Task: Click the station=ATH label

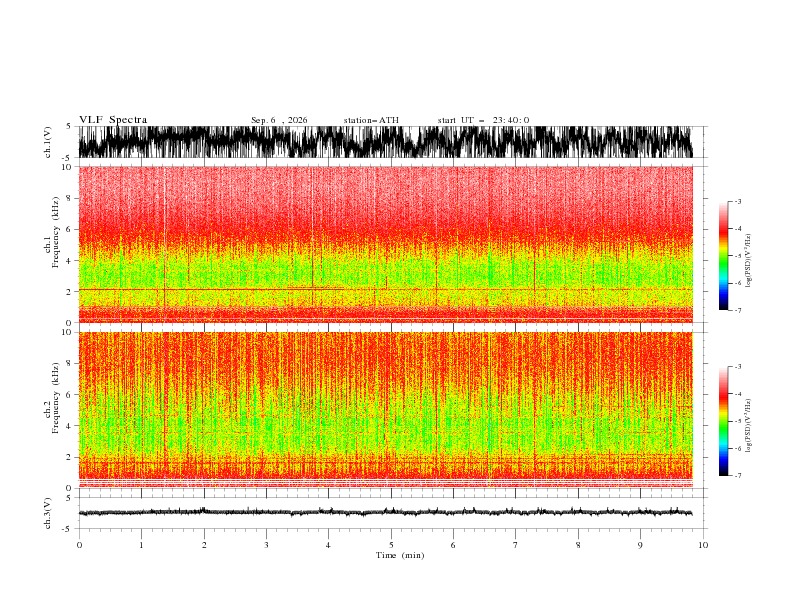Action: pyautogui.click(x=371, y=120)
